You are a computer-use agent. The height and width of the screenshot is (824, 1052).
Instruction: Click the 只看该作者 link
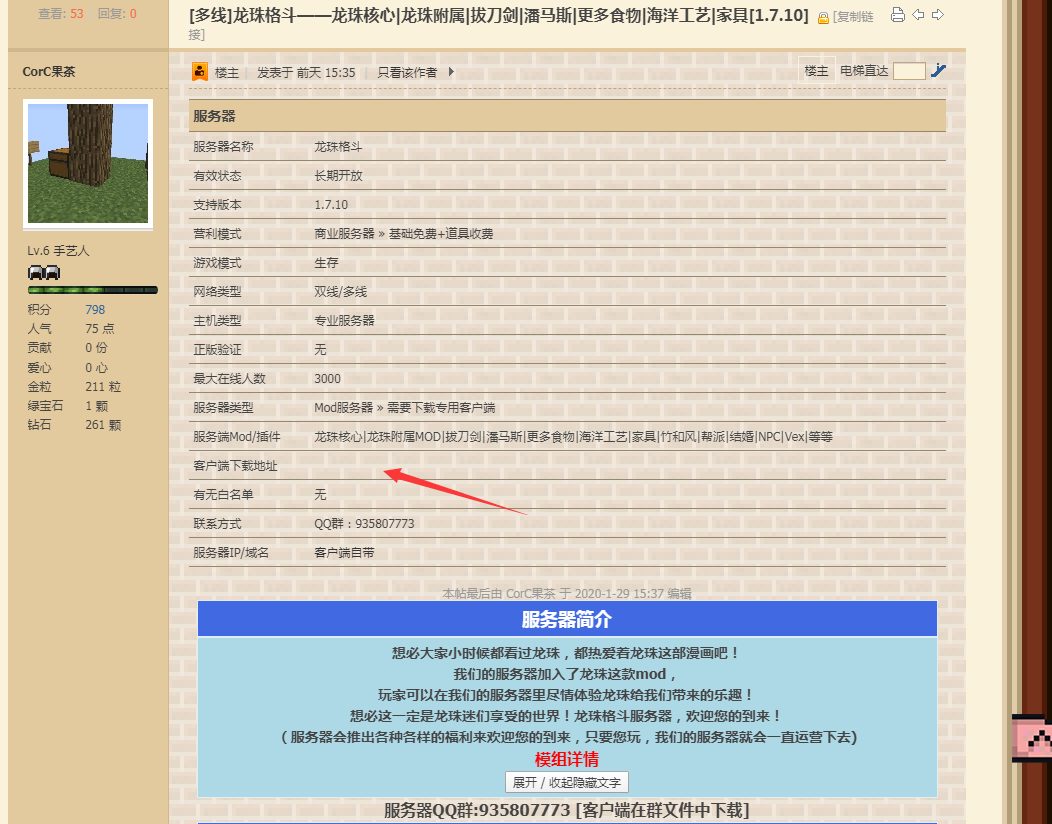tap(407, 72)
